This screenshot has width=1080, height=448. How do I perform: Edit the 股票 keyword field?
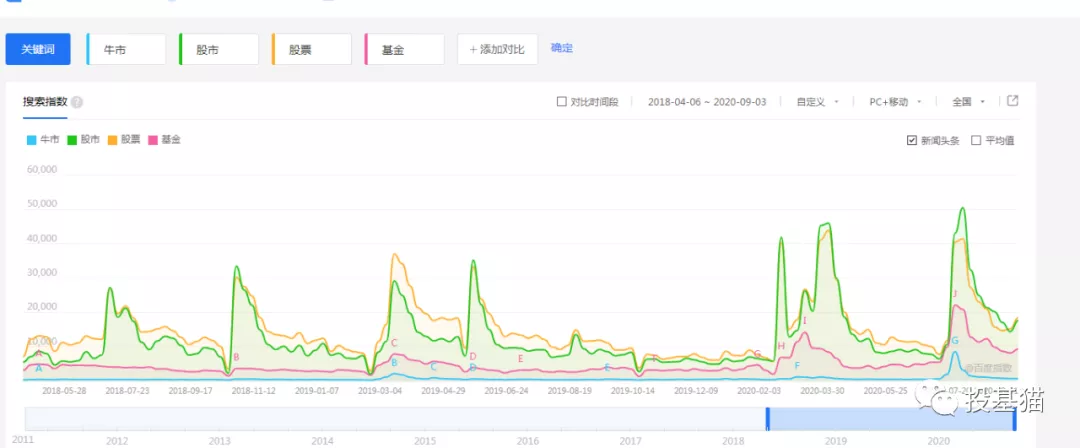tap(312, 50)
